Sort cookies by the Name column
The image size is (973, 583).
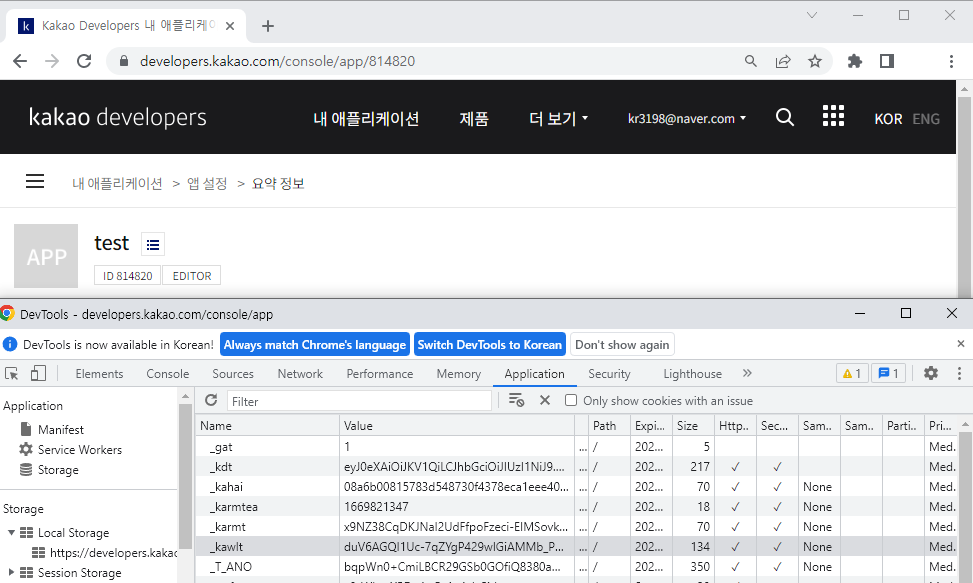(267, 425)
